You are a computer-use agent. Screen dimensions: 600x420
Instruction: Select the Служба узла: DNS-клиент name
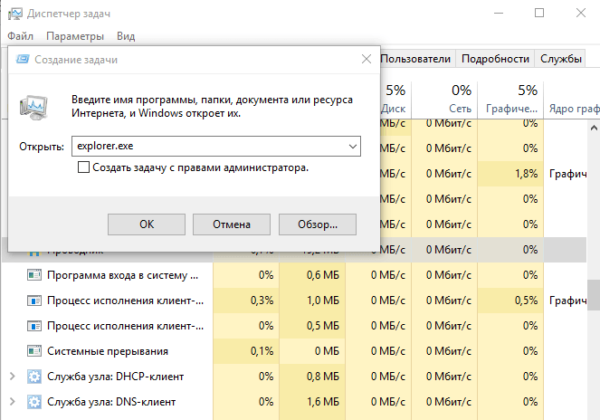click(111, 402)
